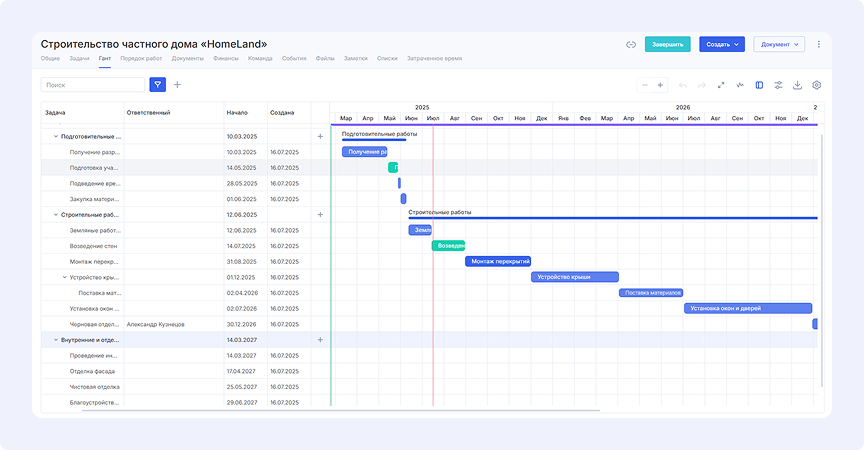Expand the Gantt chart to fullscreen
This screenshot has width=864, height=450.
[x=721, y=85]
